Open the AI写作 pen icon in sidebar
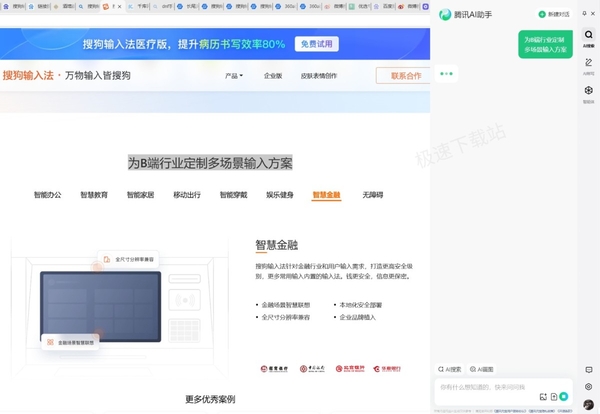Screen dimensions: 600x414 pyautogui.click(x=589, y=62)
